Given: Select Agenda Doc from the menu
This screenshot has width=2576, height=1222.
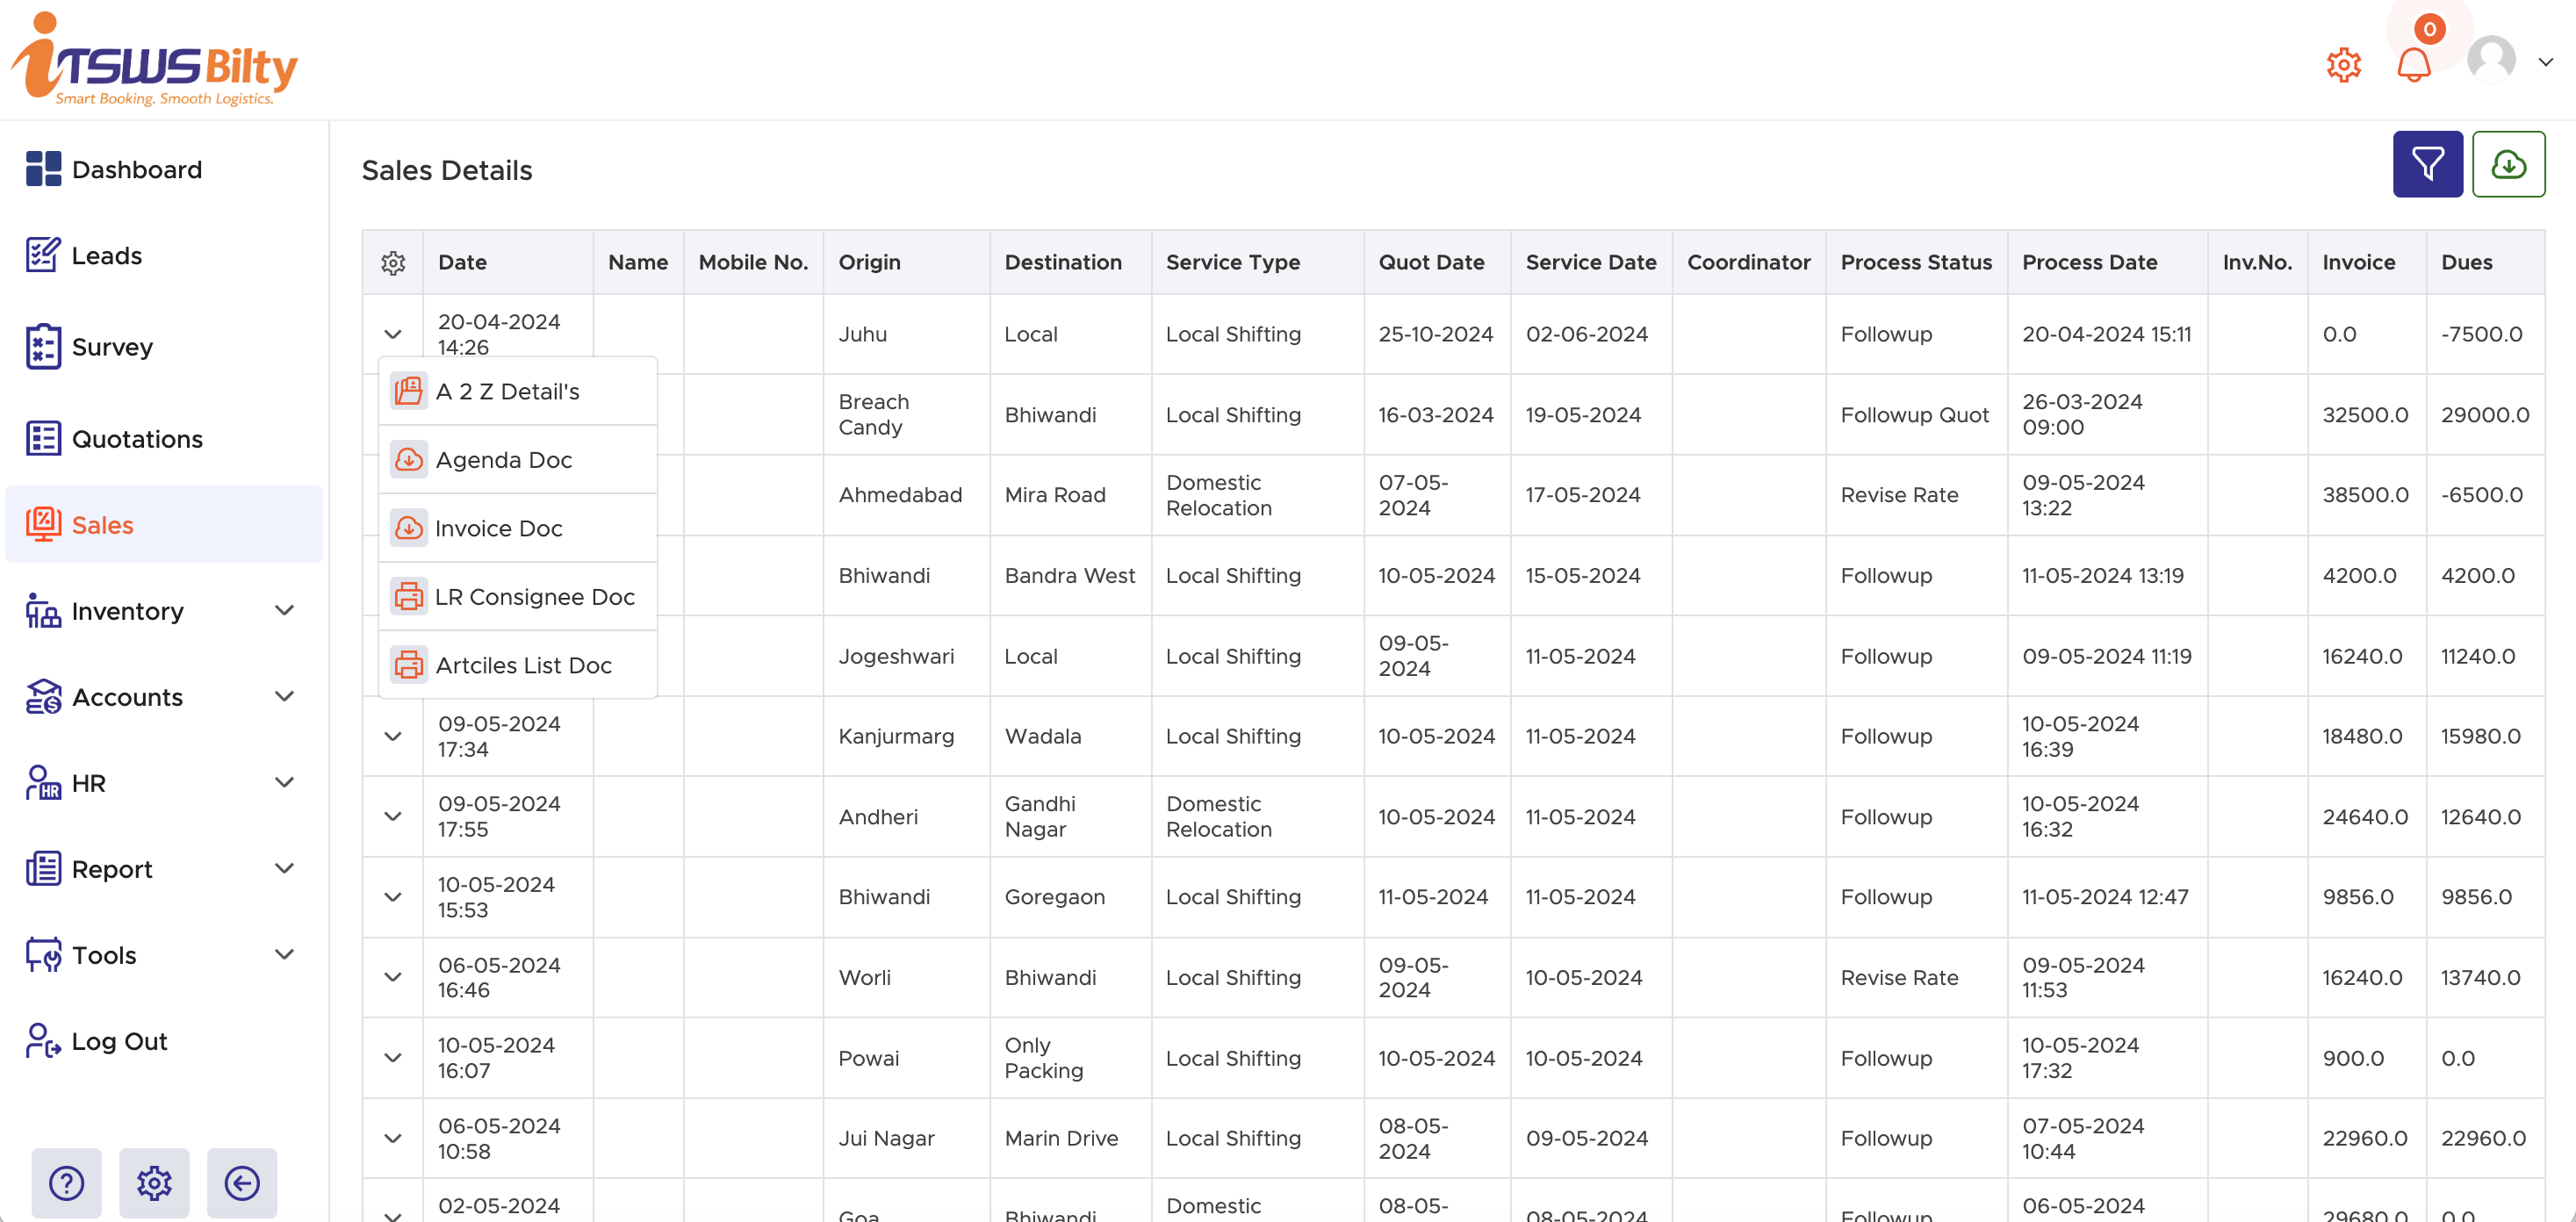Looking at the screenshot, I should point(503,459).
